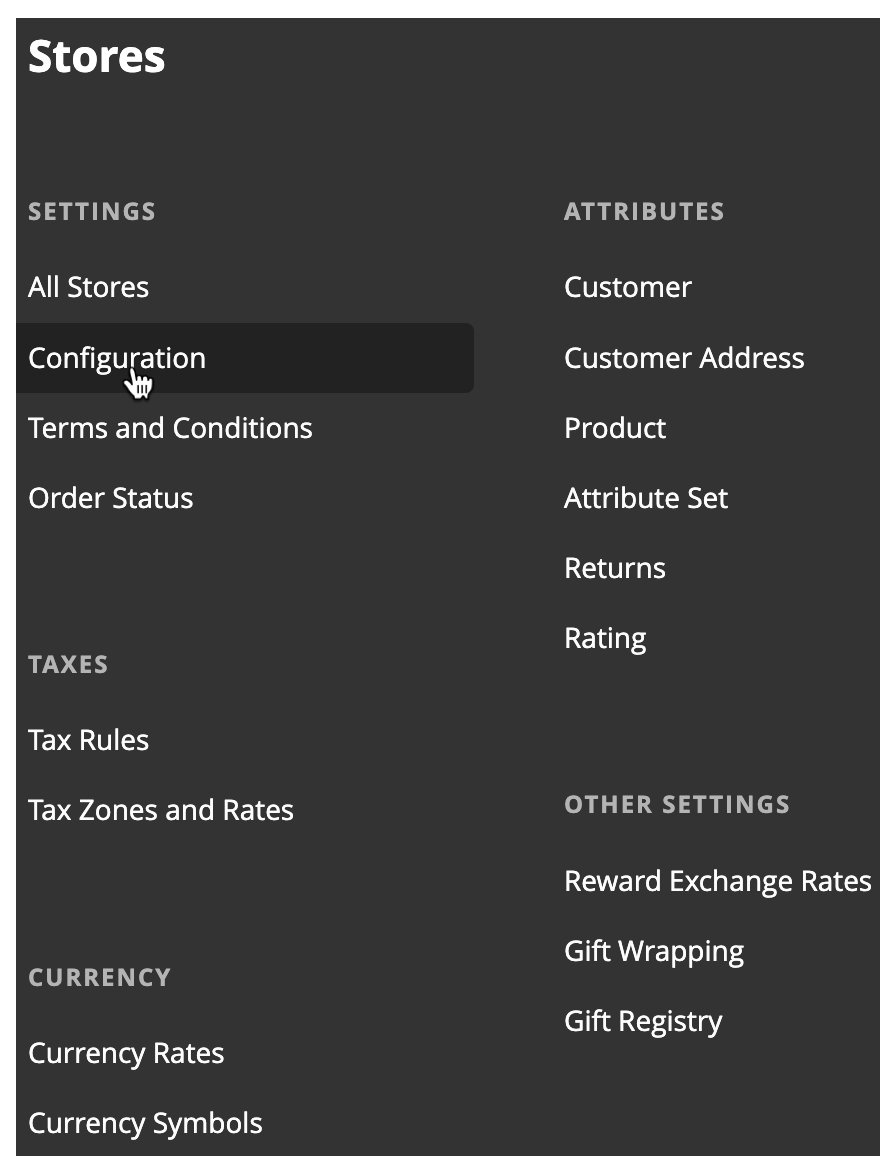
Task: Open Currency Symbols page
Action: pos(145,1123)
